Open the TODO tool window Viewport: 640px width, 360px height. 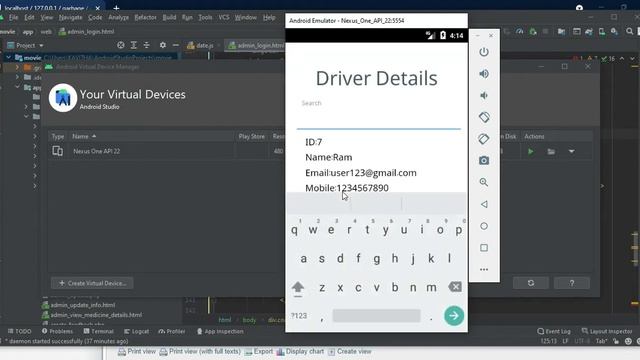[x=20, y=331]
